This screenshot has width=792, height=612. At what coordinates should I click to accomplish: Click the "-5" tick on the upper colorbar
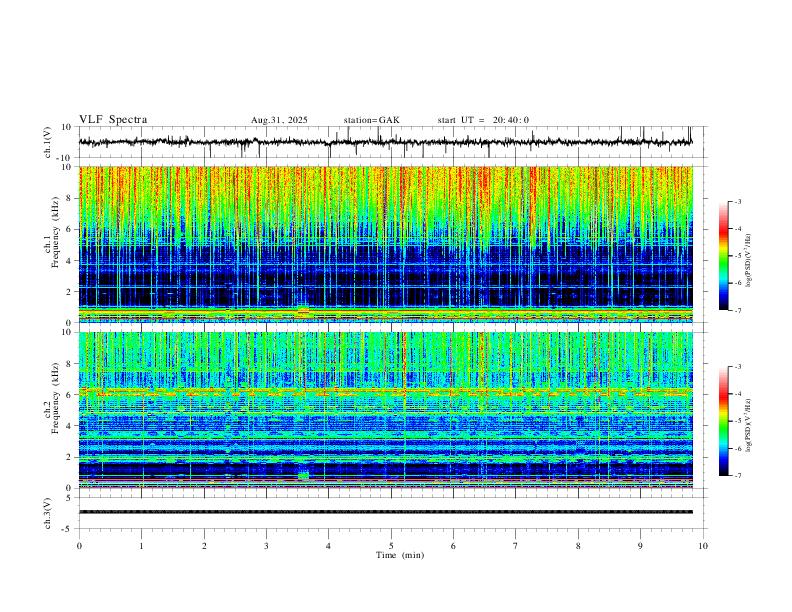click(x=738, y=256)
